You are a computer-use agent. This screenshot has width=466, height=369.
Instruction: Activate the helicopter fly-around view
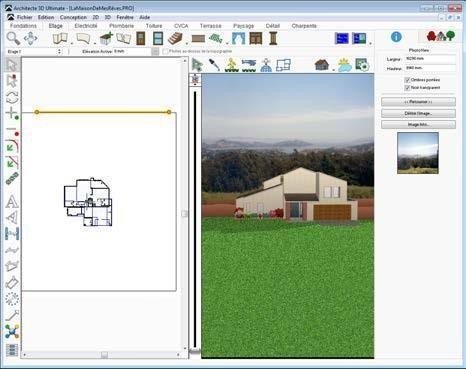click(x=249, y=65)
